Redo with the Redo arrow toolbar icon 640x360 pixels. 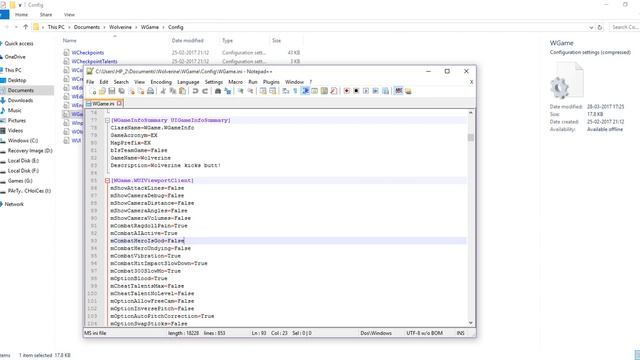pyautogui.click(x=205, y=91)
